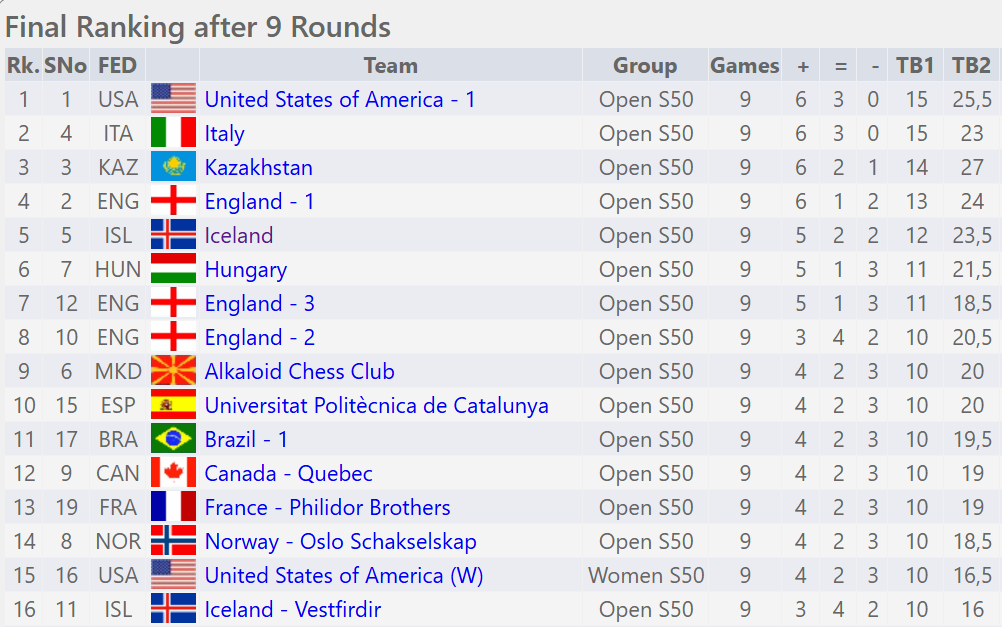Open France - Philidor Brothers link
This screenshot has height=627, width=1002.
[x=327, y=507]
